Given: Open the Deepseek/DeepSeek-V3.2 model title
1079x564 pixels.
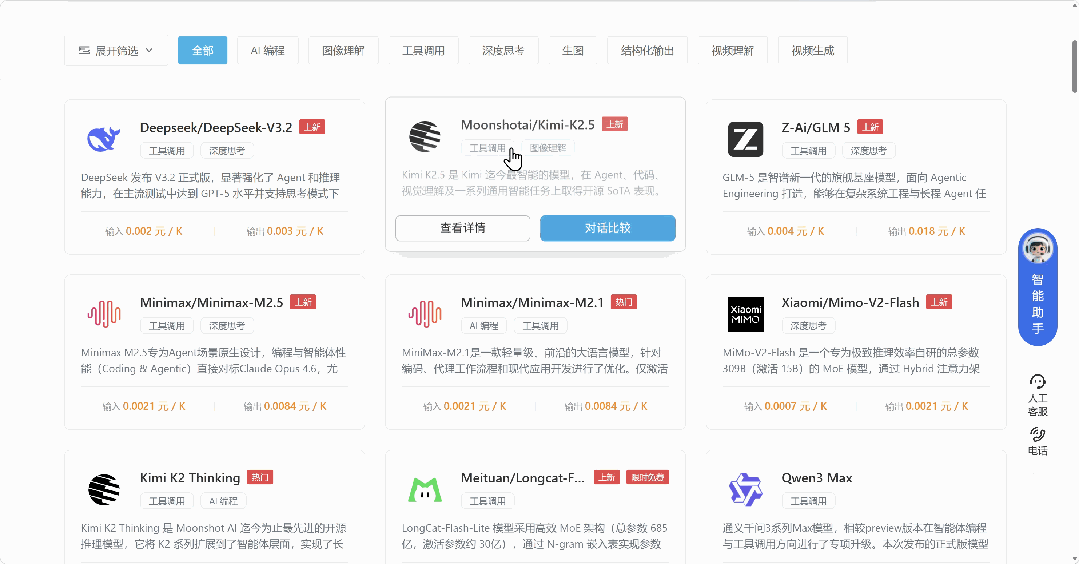Looking at the screenshot, I should coord(216,127).
